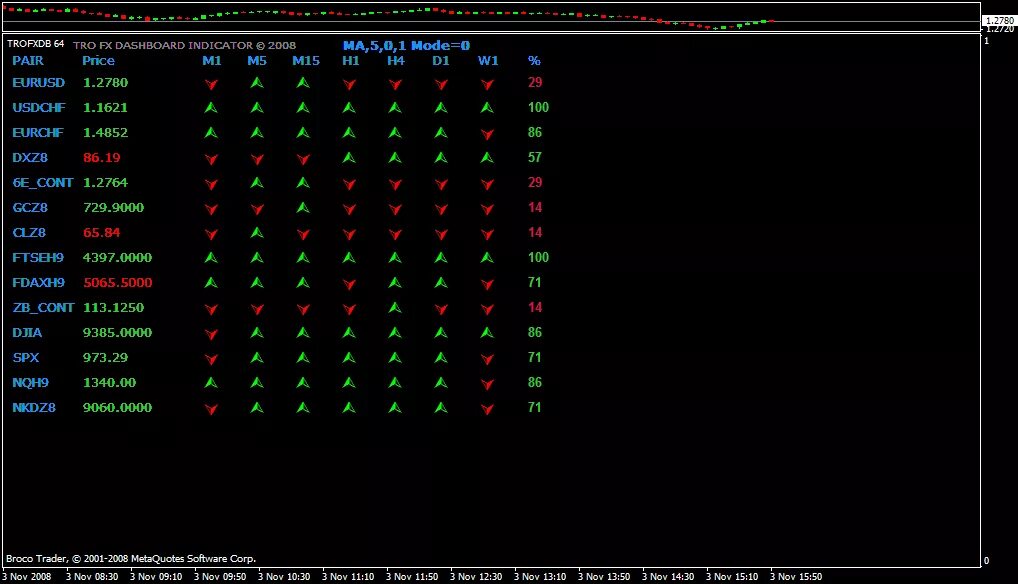Click the EURUSD M5 up arrow

(x=257, y=82)
